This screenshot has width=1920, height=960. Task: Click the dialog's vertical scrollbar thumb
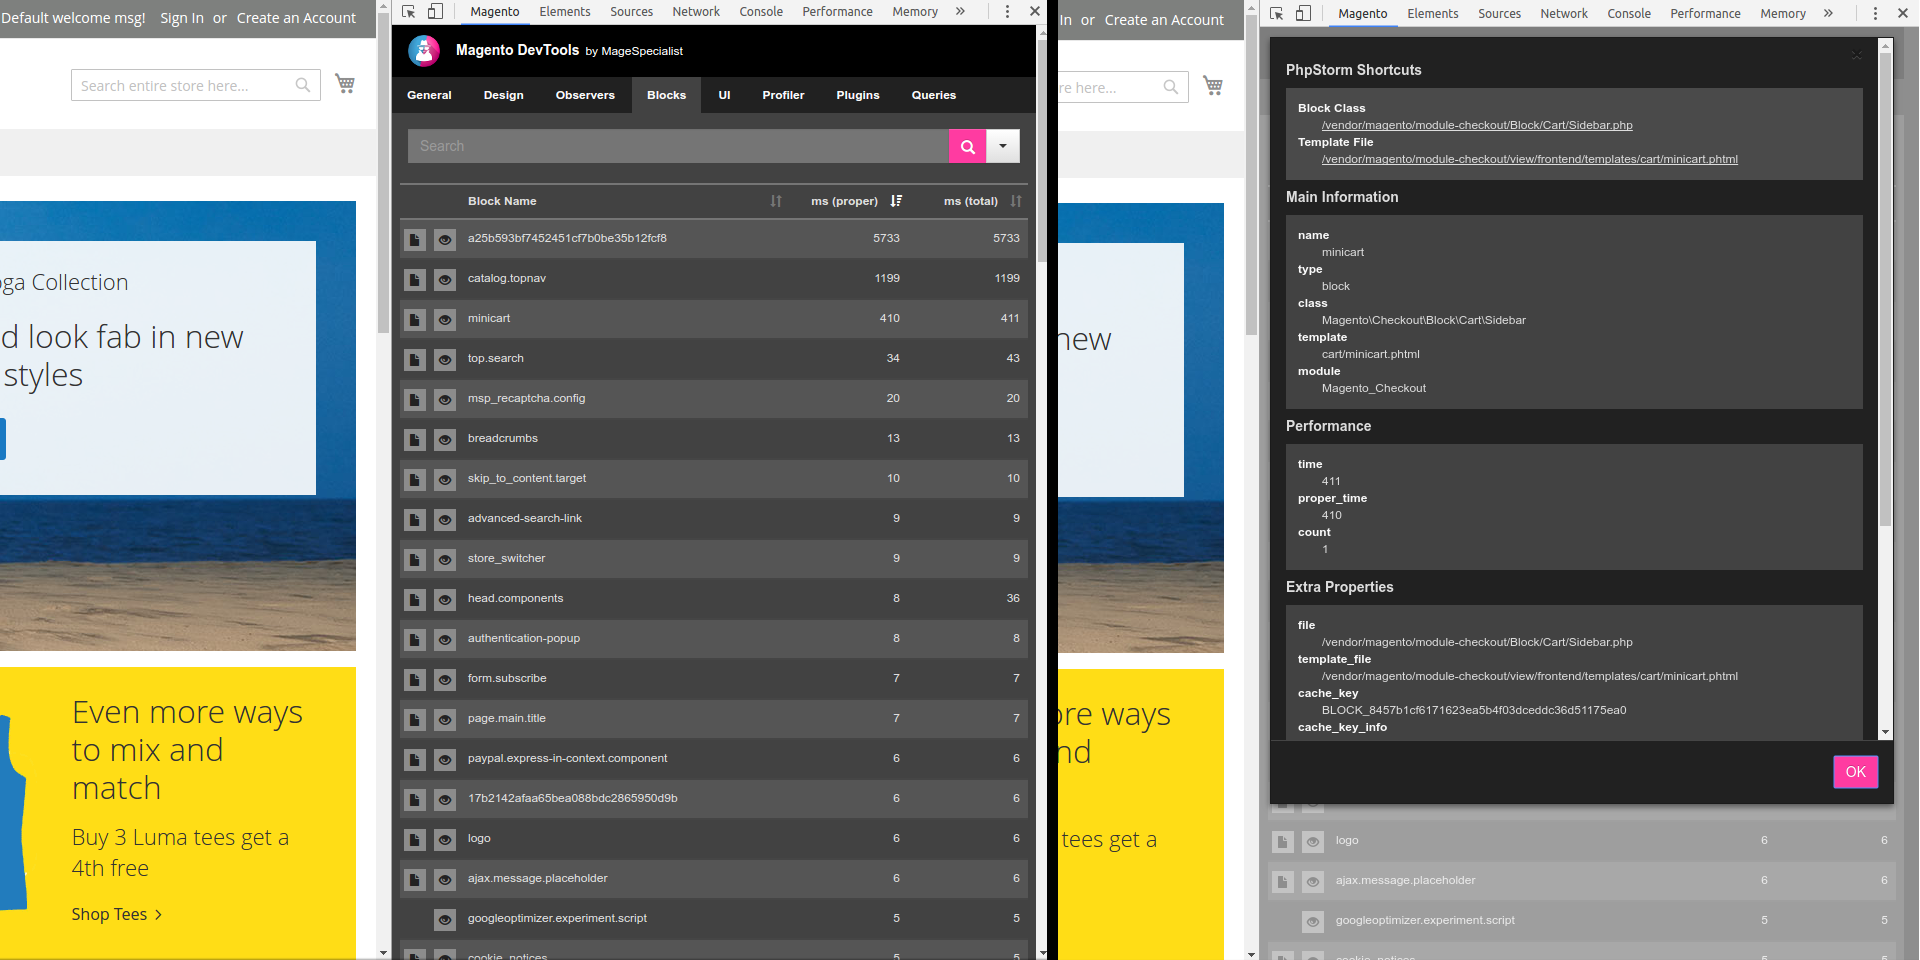pyautogui.click(x=1885, y=290)
